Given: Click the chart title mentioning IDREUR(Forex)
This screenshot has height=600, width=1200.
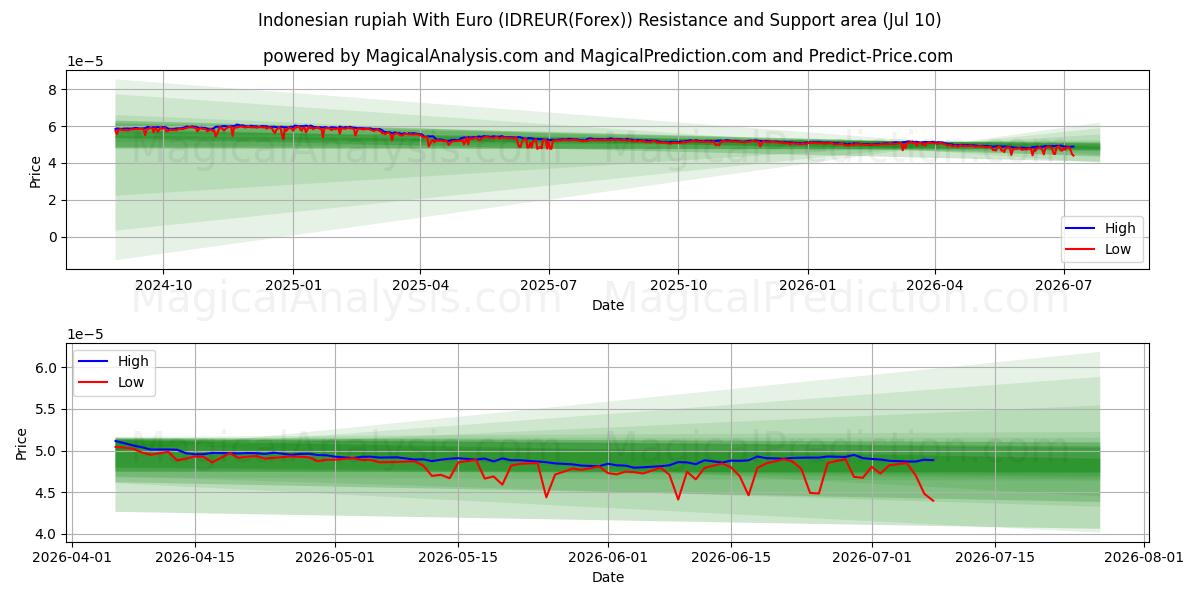Looking at the screenshot, I should click(599, 20).
